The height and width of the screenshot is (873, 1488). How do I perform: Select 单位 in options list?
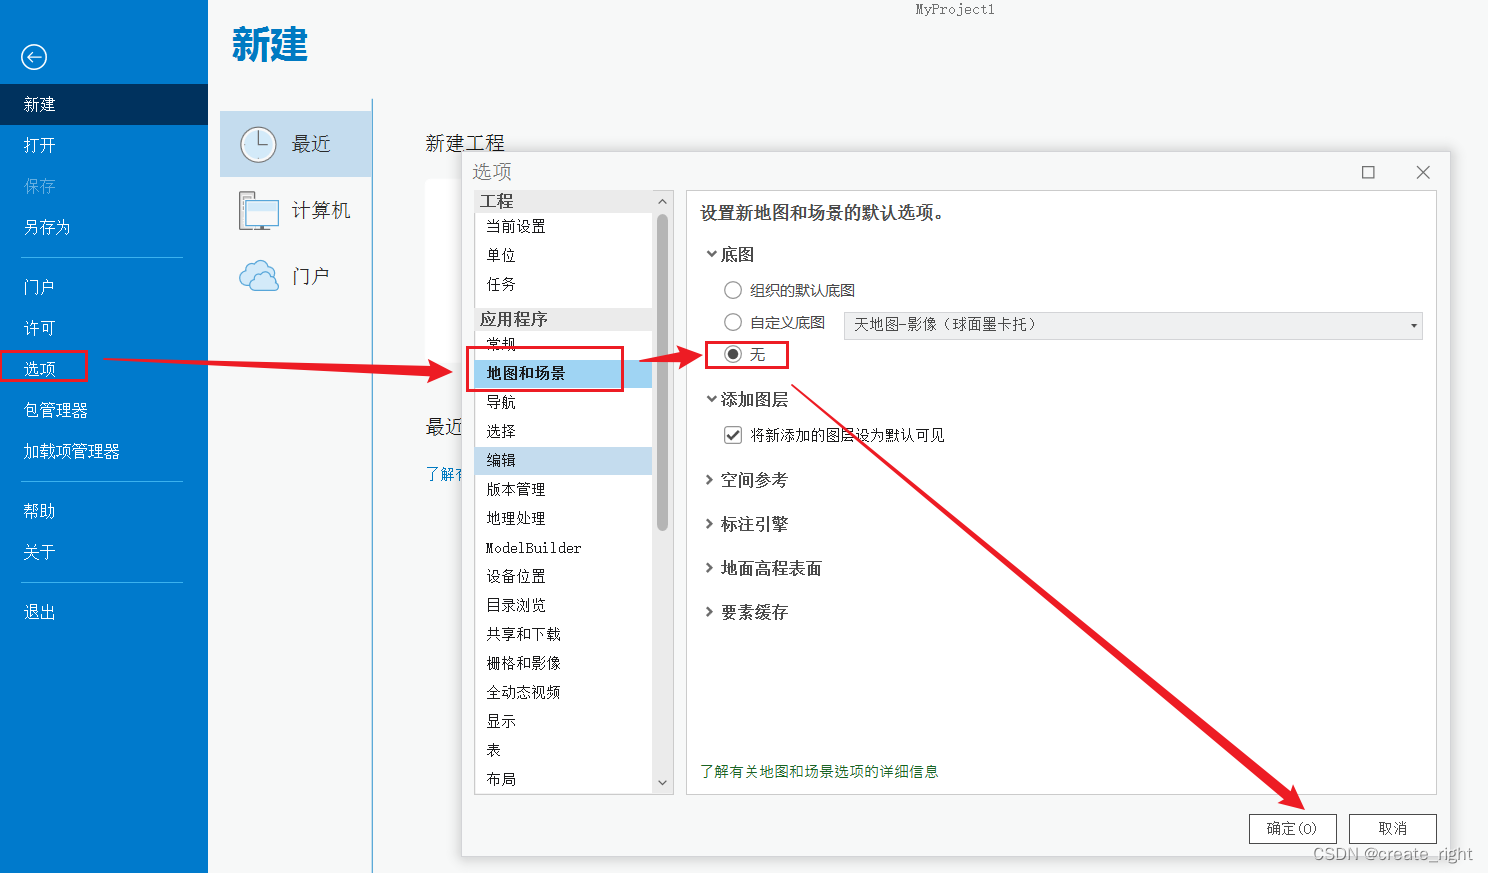click(x=564, y=256)
